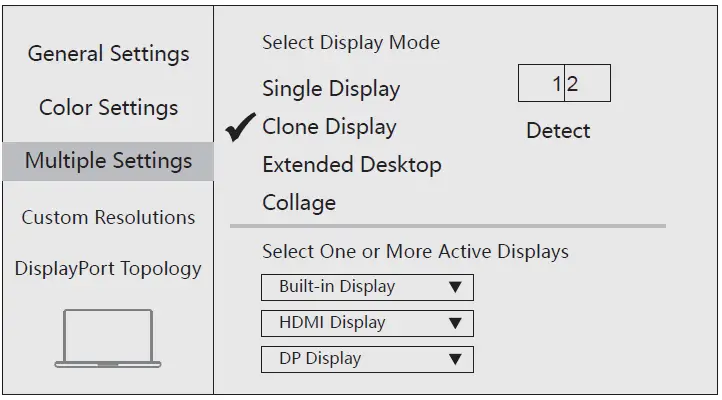Viewport: 722px width, 400px height.
Task: Choose Clone Display mode
Action: click(x=329, y=127)
